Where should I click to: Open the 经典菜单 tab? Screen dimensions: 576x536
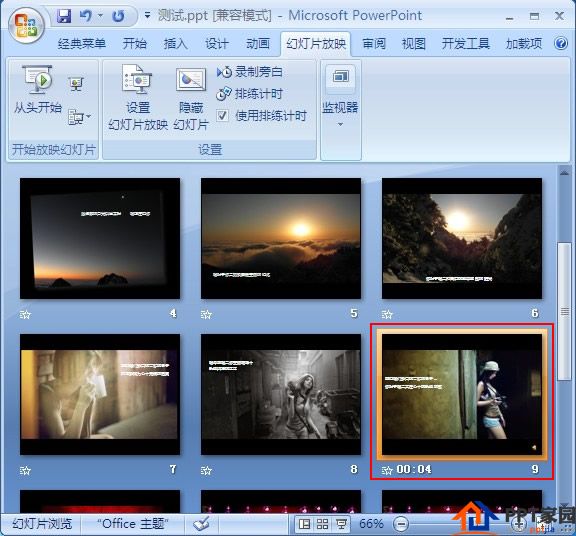pyautogui.click(x=82, y=44)
